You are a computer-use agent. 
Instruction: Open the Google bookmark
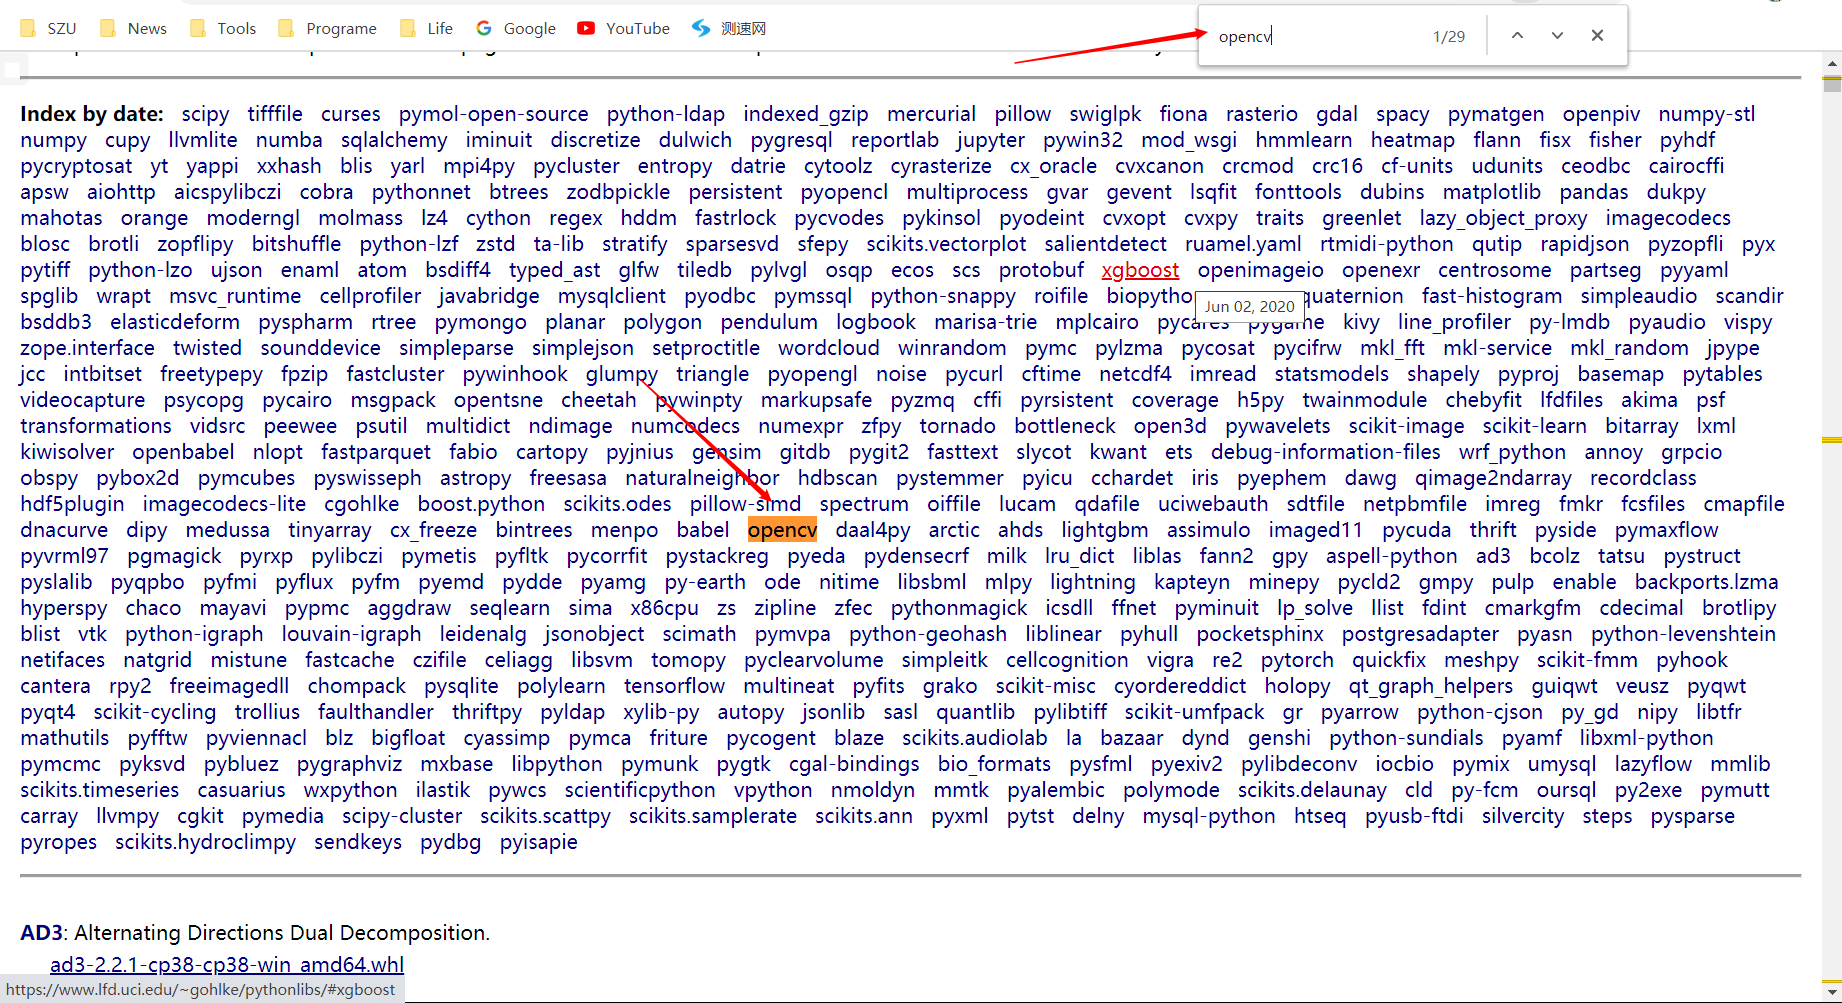pyautogui.click(x=516, y=28)
